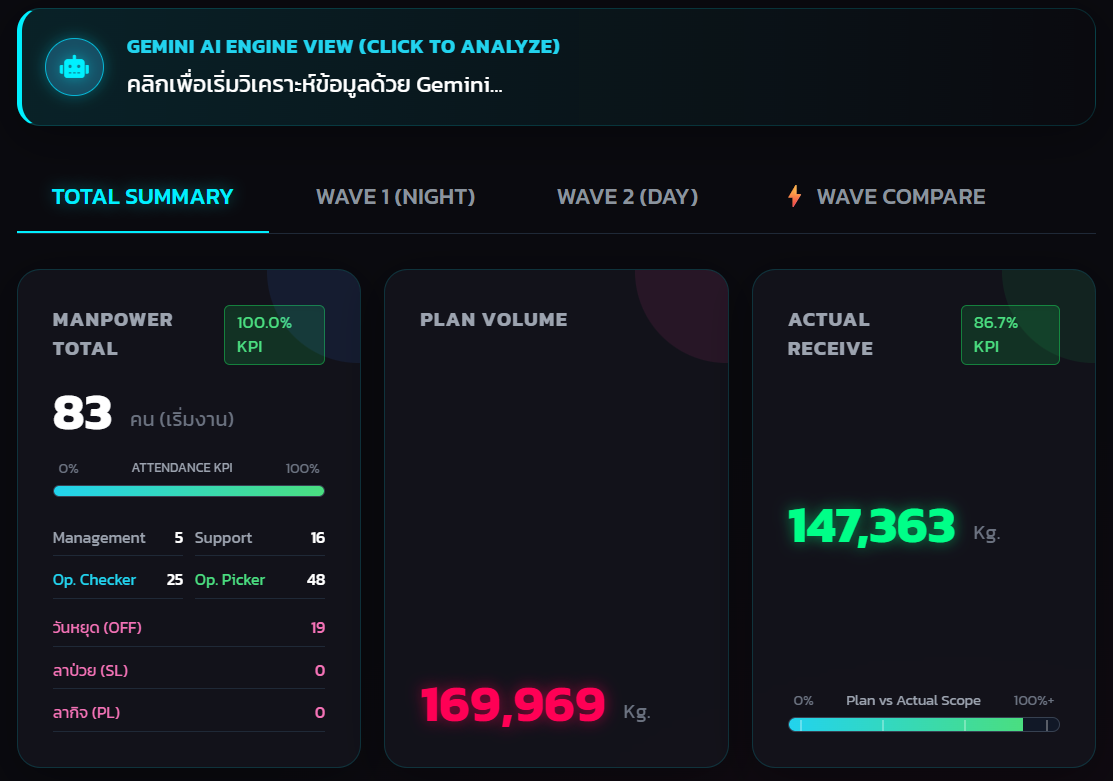The width and height of the screenshot is (1113, 781).
Task: Open the WAVE COMPARE tab
Action: [x=900, y=196]
